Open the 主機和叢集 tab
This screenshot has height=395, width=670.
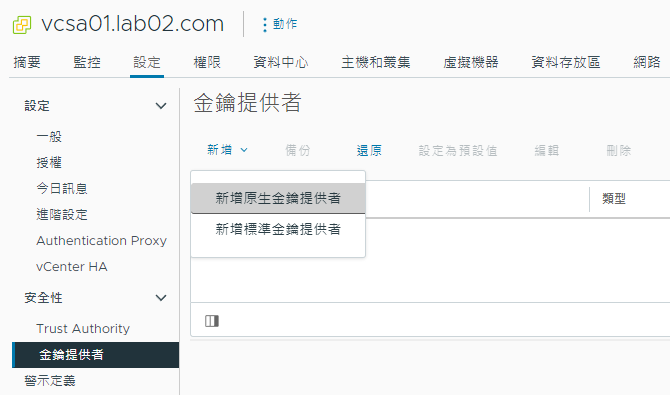coord(376,62)
